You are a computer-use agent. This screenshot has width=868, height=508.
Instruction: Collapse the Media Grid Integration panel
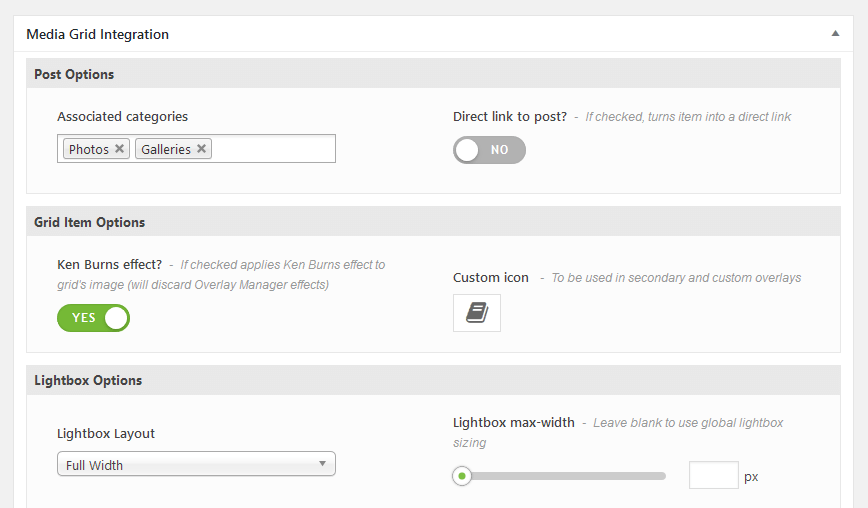(x=835, y=34)
